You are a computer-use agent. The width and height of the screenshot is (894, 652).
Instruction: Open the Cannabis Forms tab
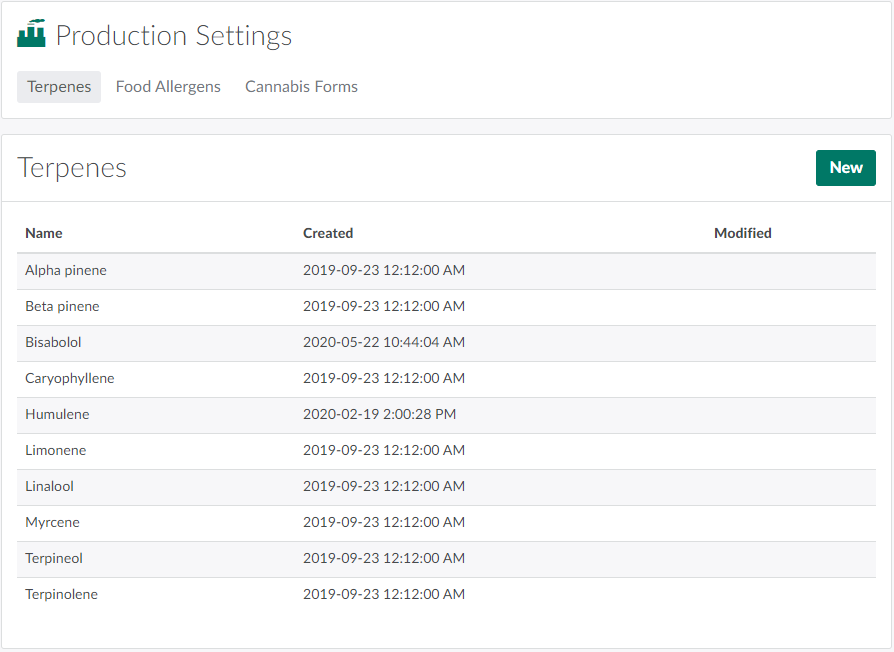301,87
